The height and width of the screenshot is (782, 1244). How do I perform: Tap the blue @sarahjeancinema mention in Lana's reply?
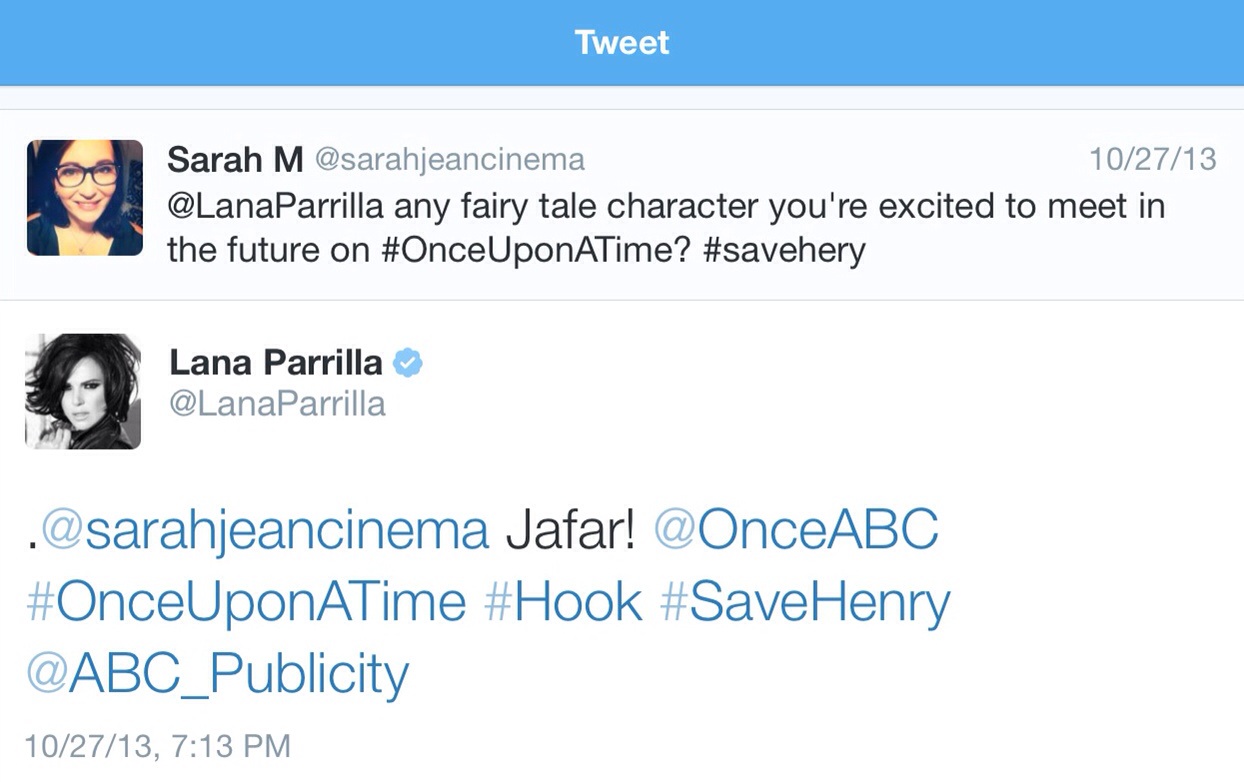[x=265, y=531]
